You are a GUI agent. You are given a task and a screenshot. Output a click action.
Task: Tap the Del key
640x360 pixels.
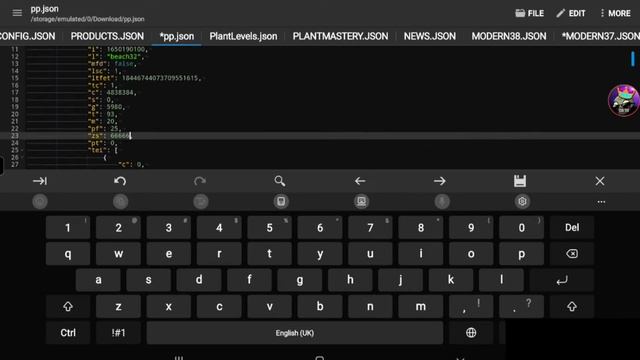tap(572, 227)
